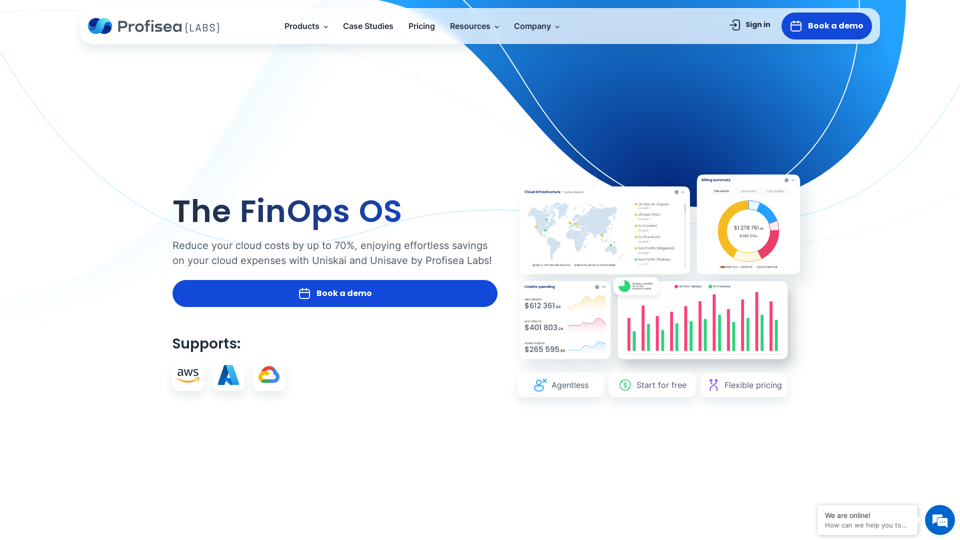This screenshot has width=960, height=540.
Task: Click the Cloud infrastructure world map card
Action: 605,230
